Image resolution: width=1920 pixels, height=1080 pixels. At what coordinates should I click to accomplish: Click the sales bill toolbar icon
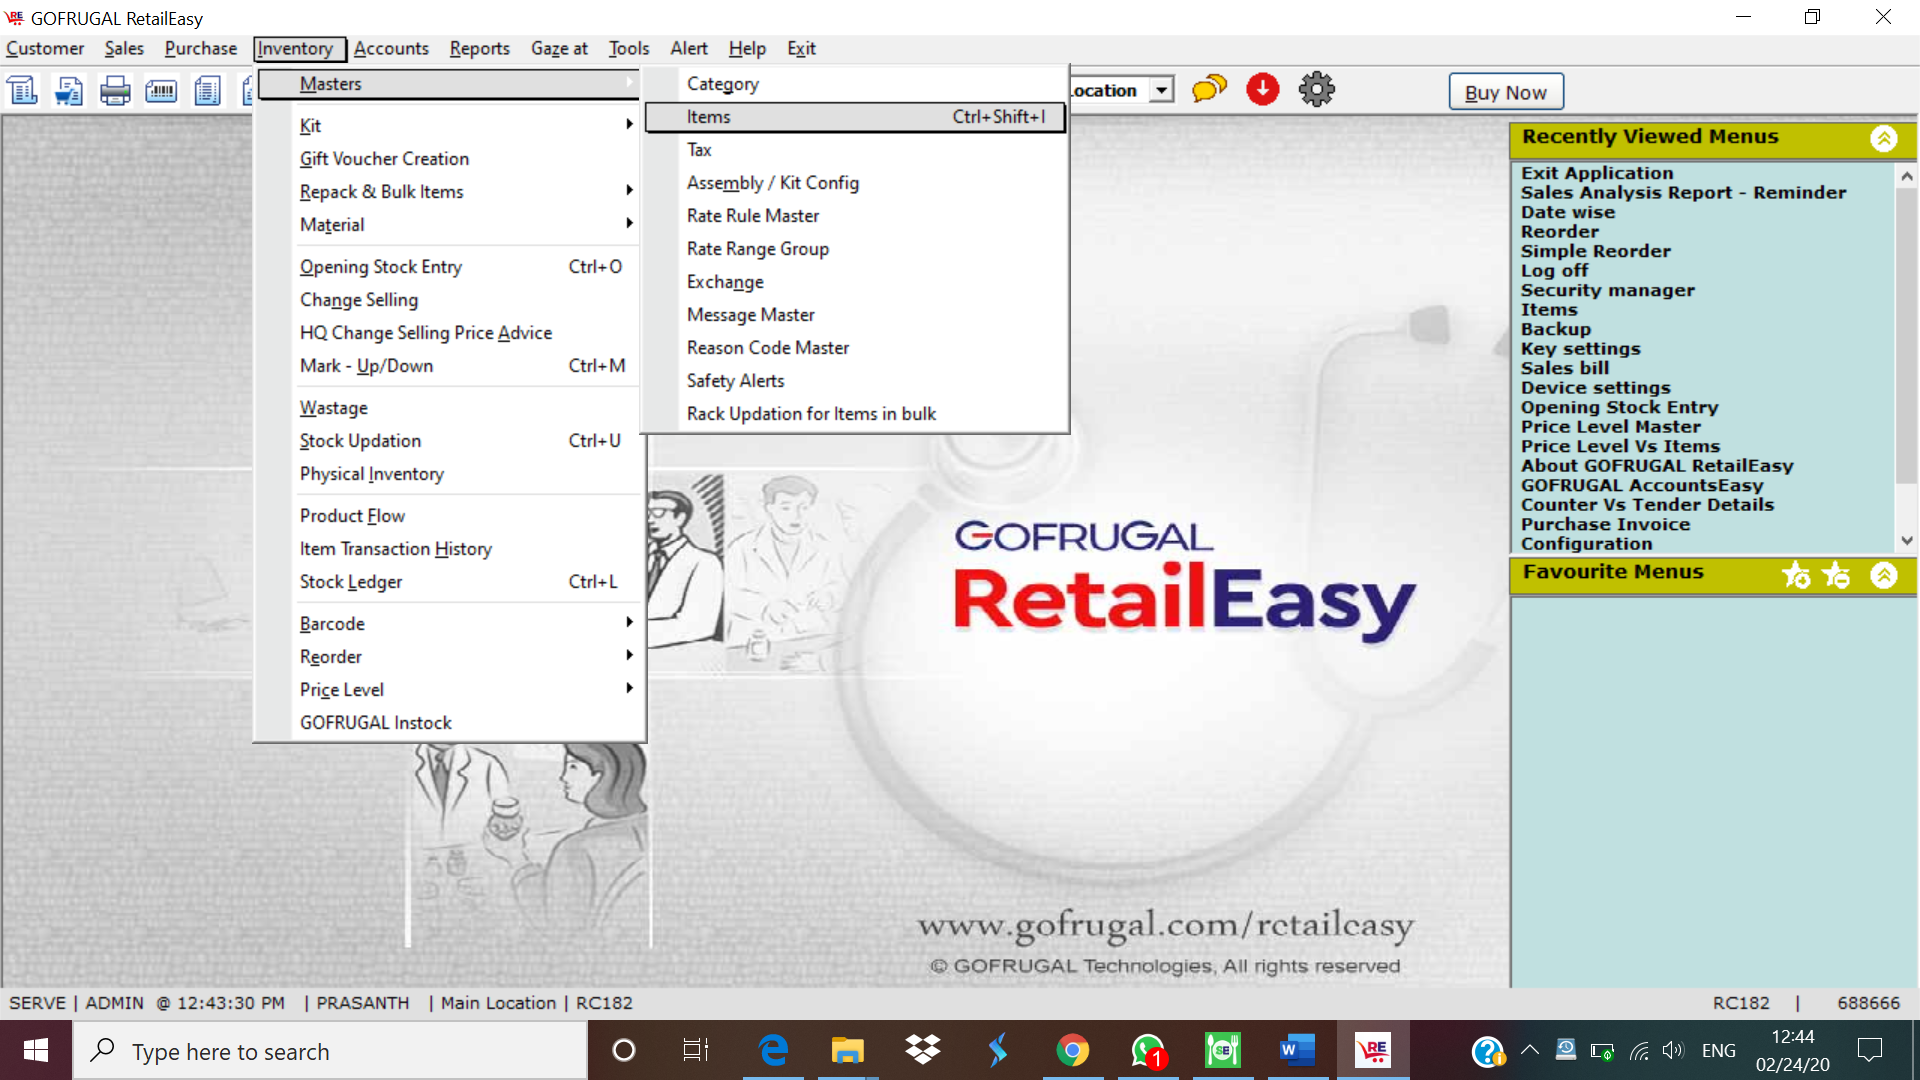[23, 91]
